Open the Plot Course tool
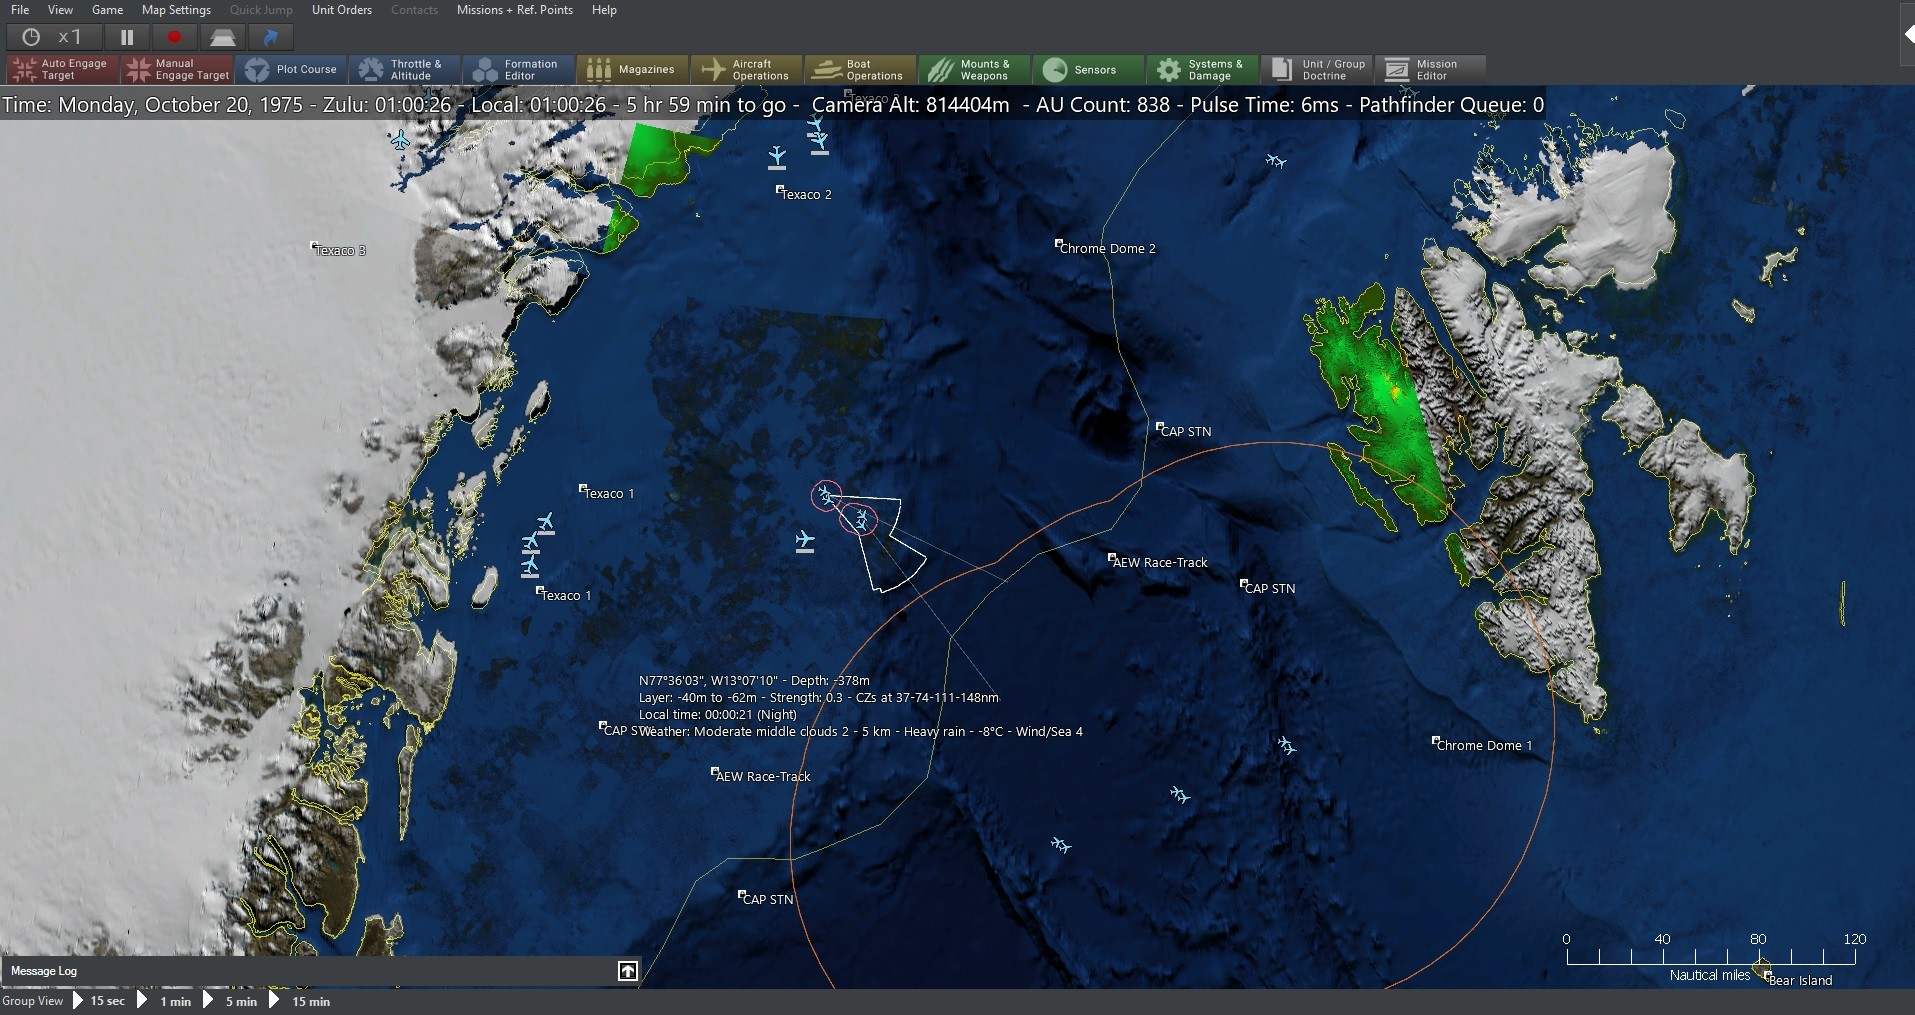1915x1015 pixels. 291,69
